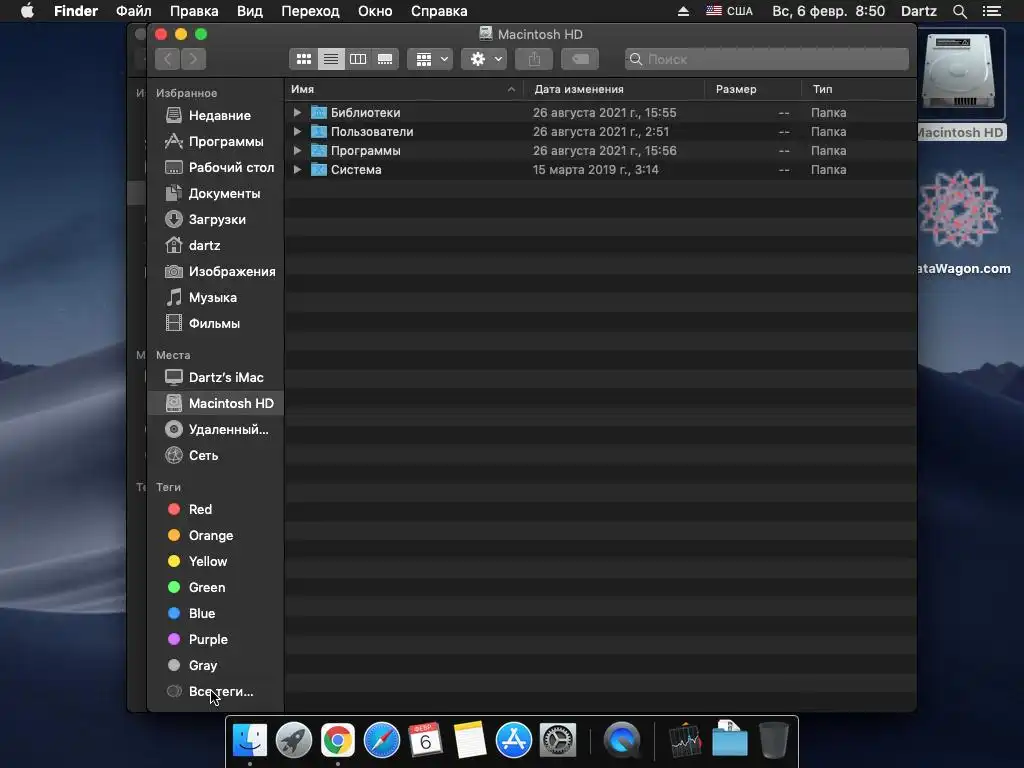Expand the Пользователи folder triangle

coord(297,131)
